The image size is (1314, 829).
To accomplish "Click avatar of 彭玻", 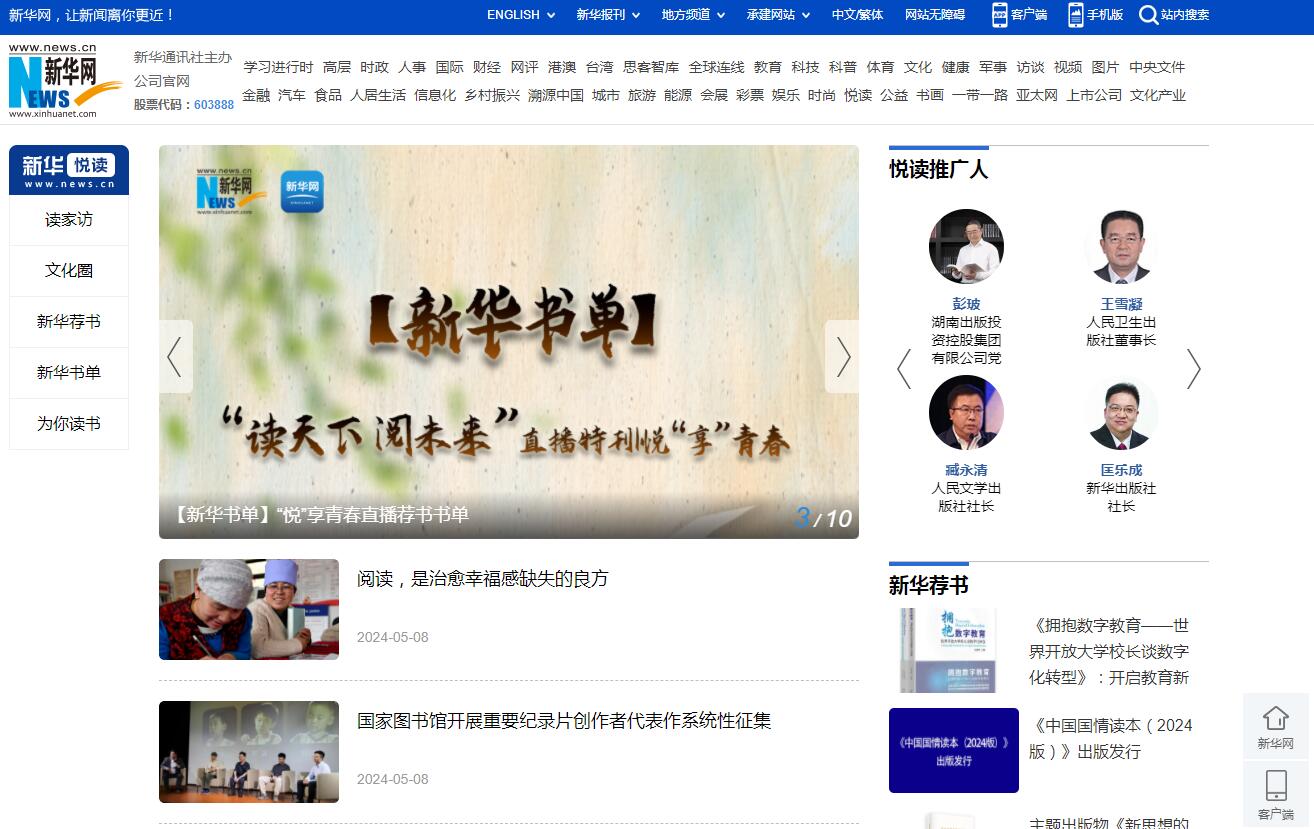I will tap(966, 247).
